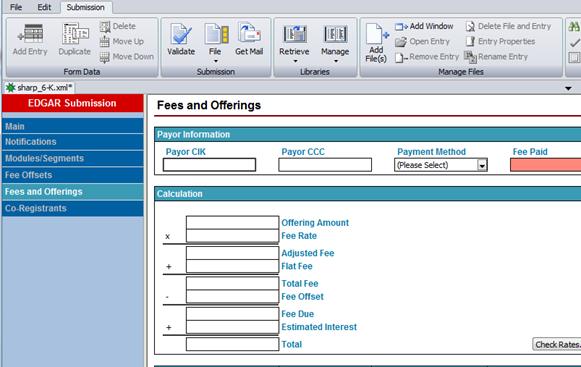Image resolution: width=581 pixels, height=367 pixels.
Task: Select the Submission ribbon tab
Action: [x=86, y=7]
